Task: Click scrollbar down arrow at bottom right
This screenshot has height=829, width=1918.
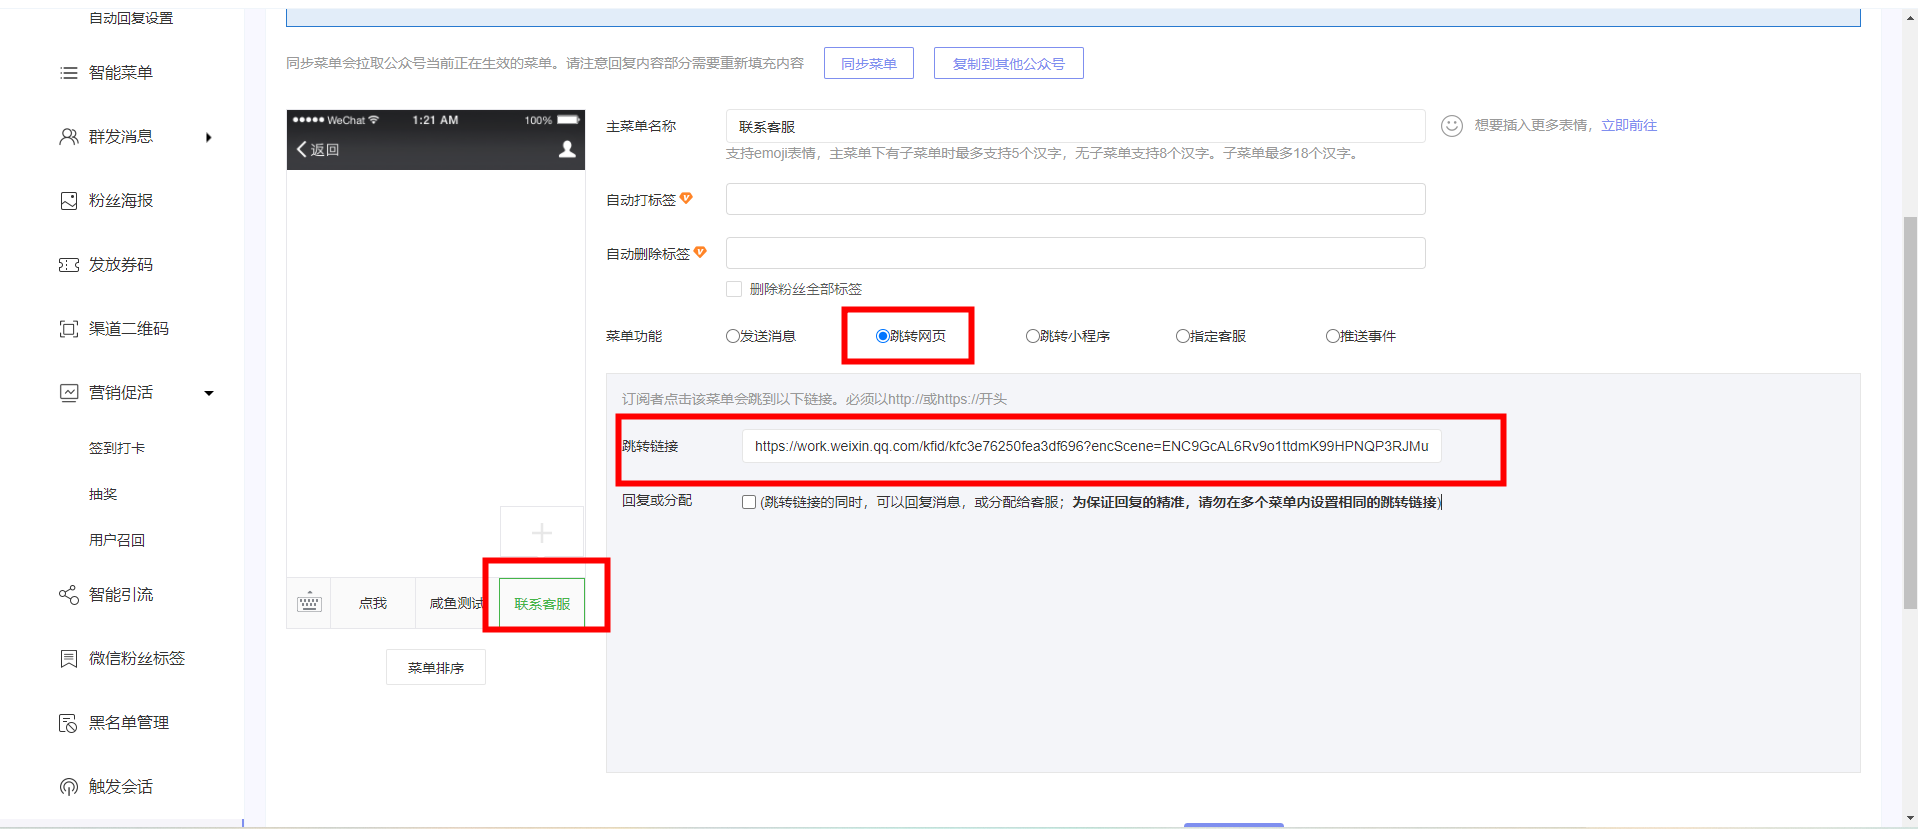Action: (x=1910, y=819)
